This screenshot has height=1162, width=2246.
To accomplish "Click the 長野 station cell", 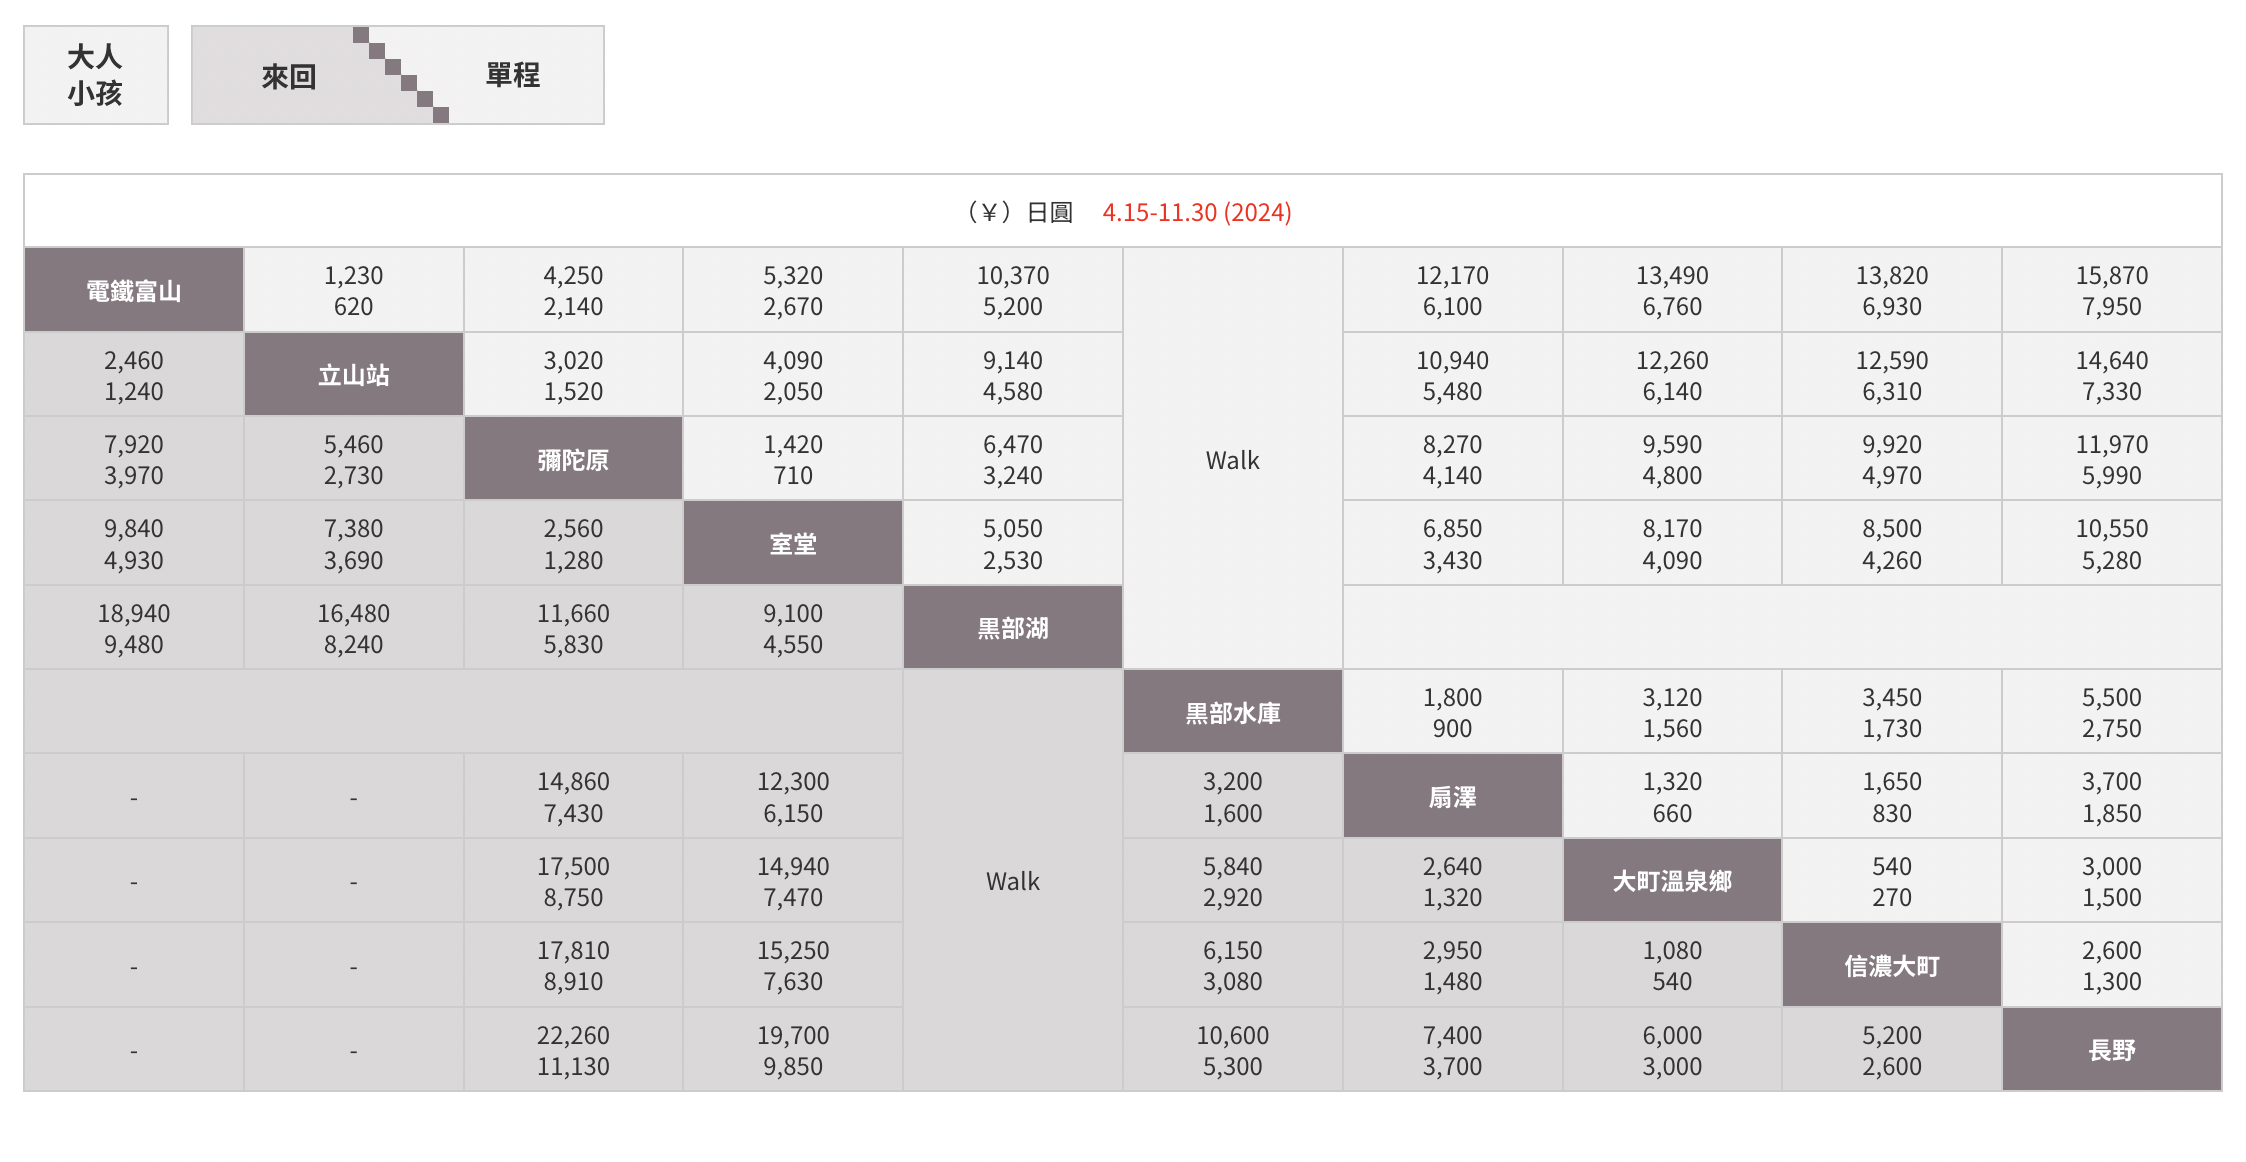I will (2111, 1050).
